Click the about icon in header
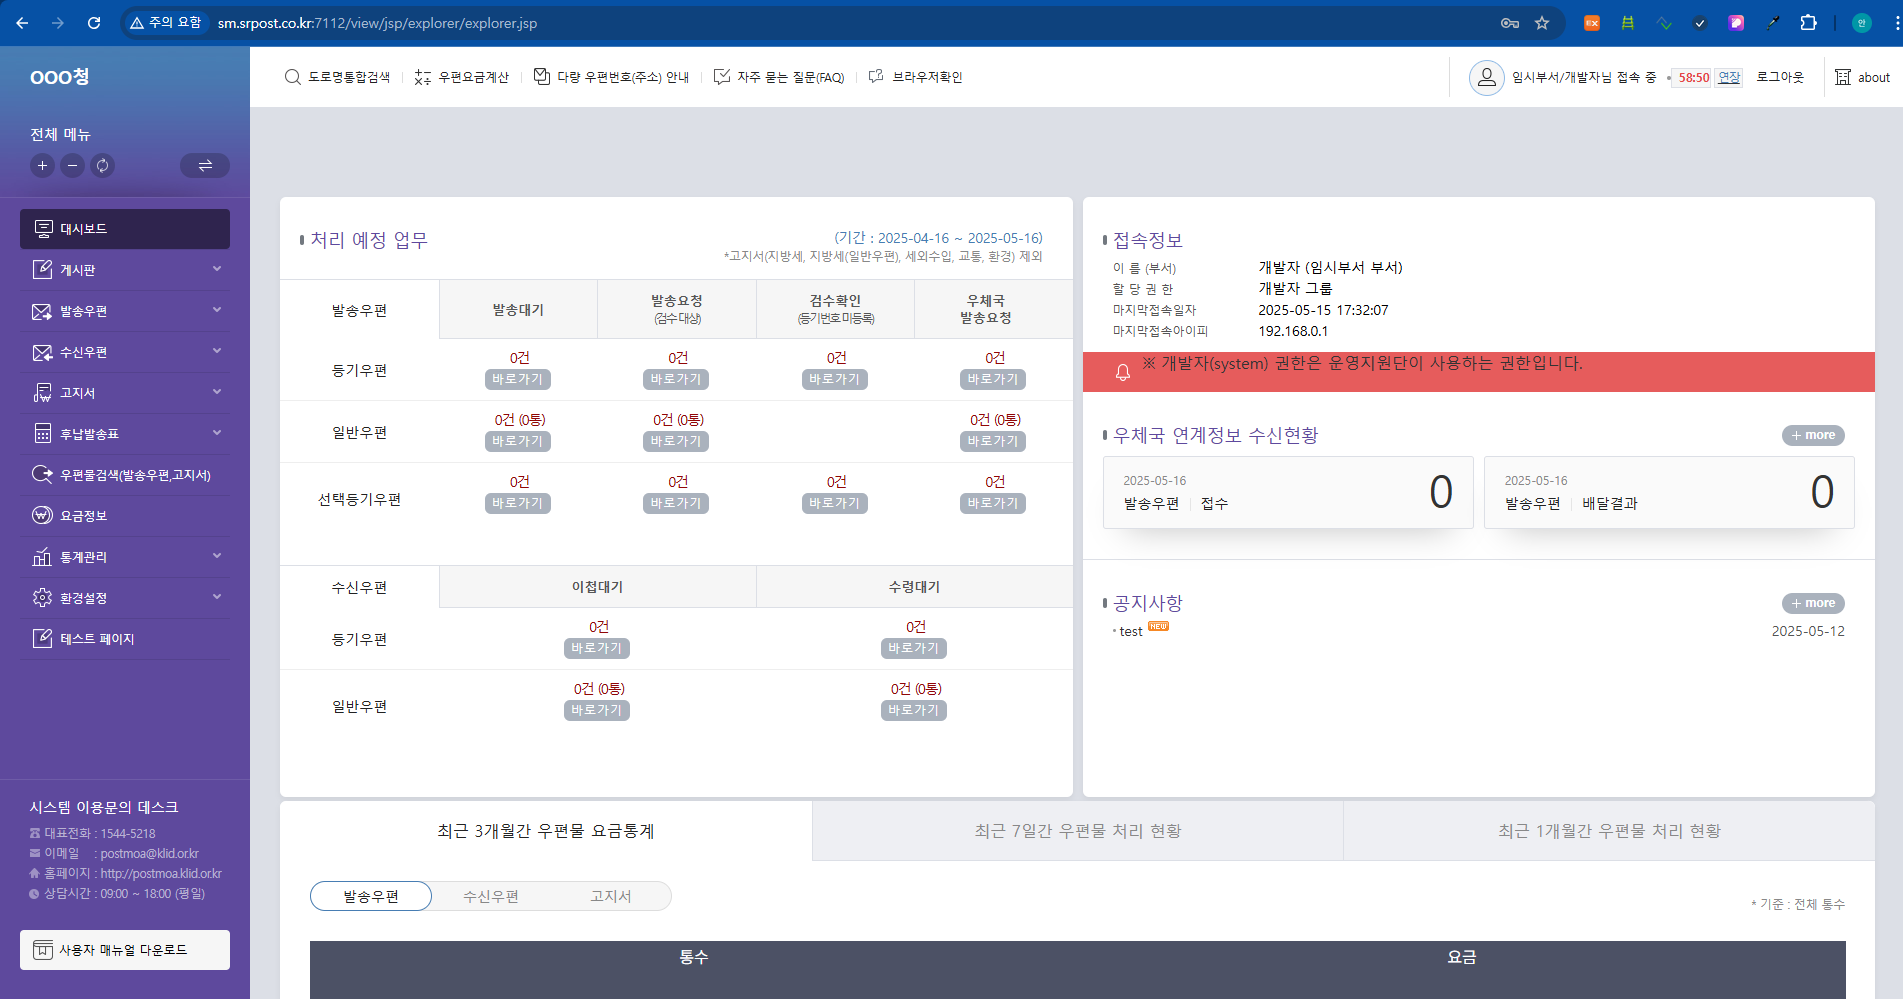The width and height of the screenshot is (1903, 999). 1843,77
